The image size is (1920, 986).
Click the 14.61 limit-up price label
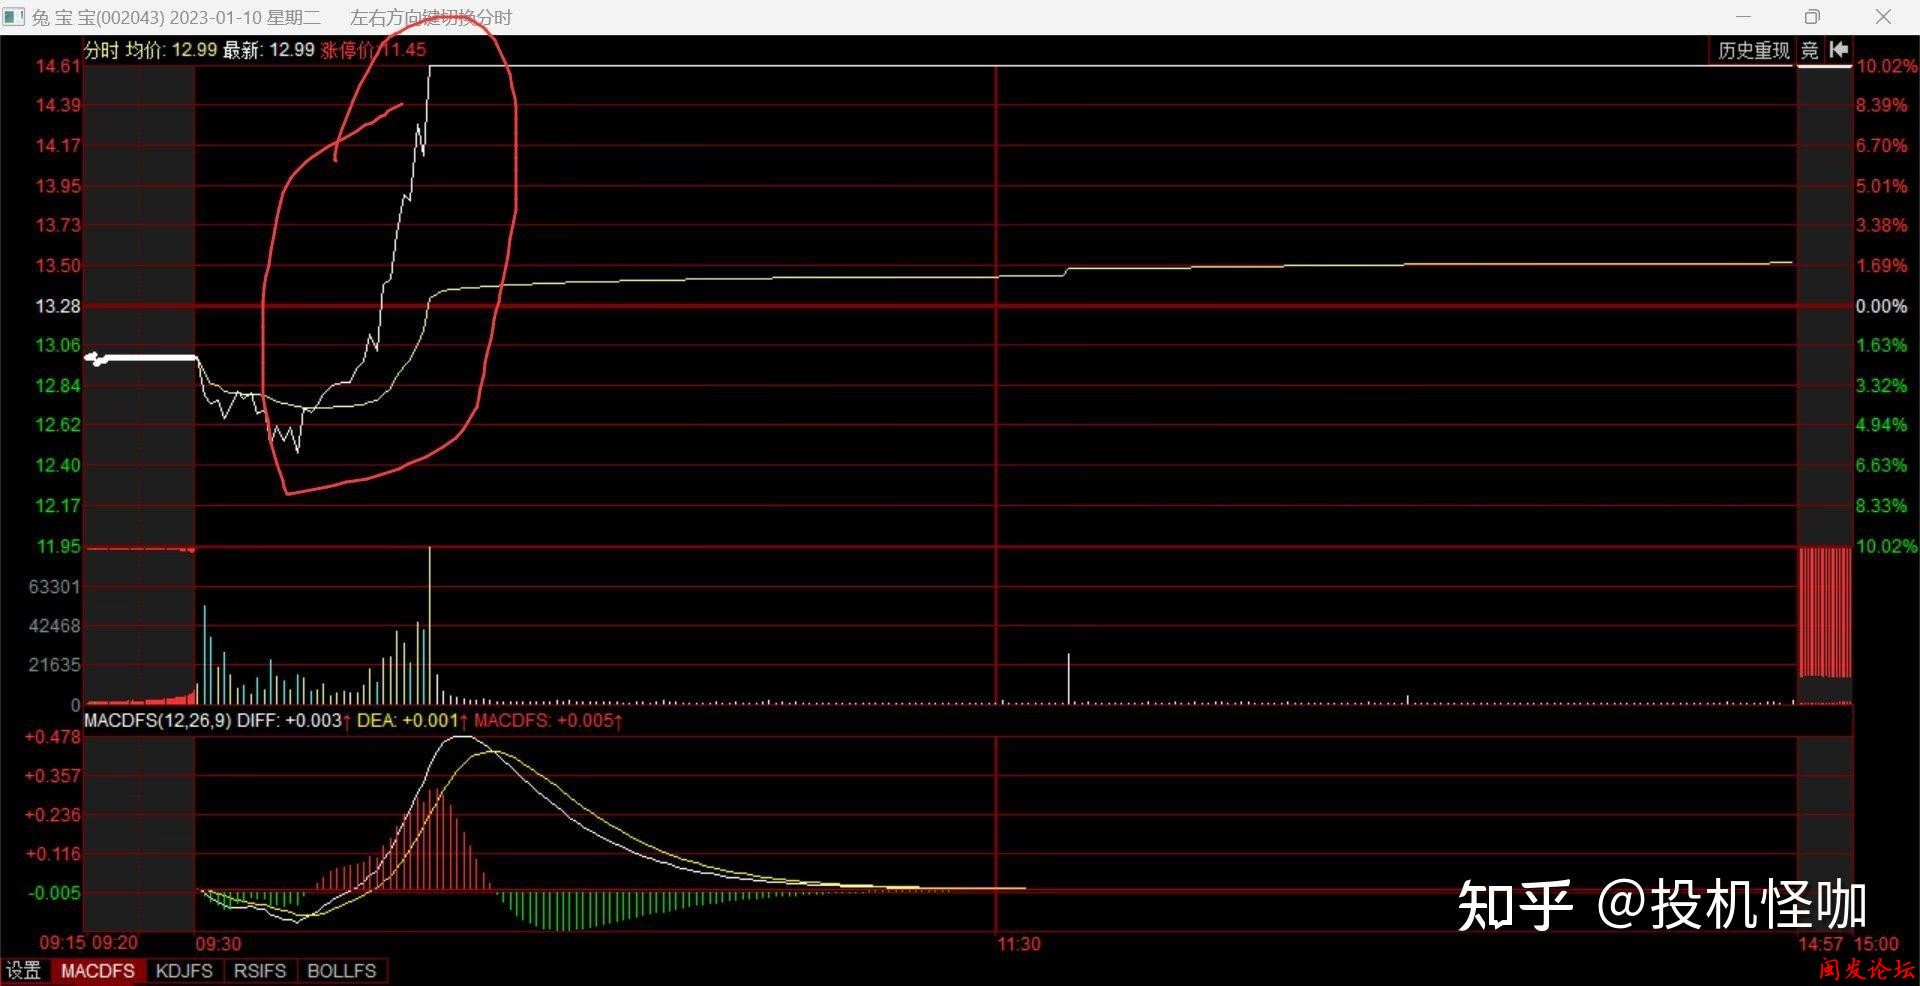58,66
